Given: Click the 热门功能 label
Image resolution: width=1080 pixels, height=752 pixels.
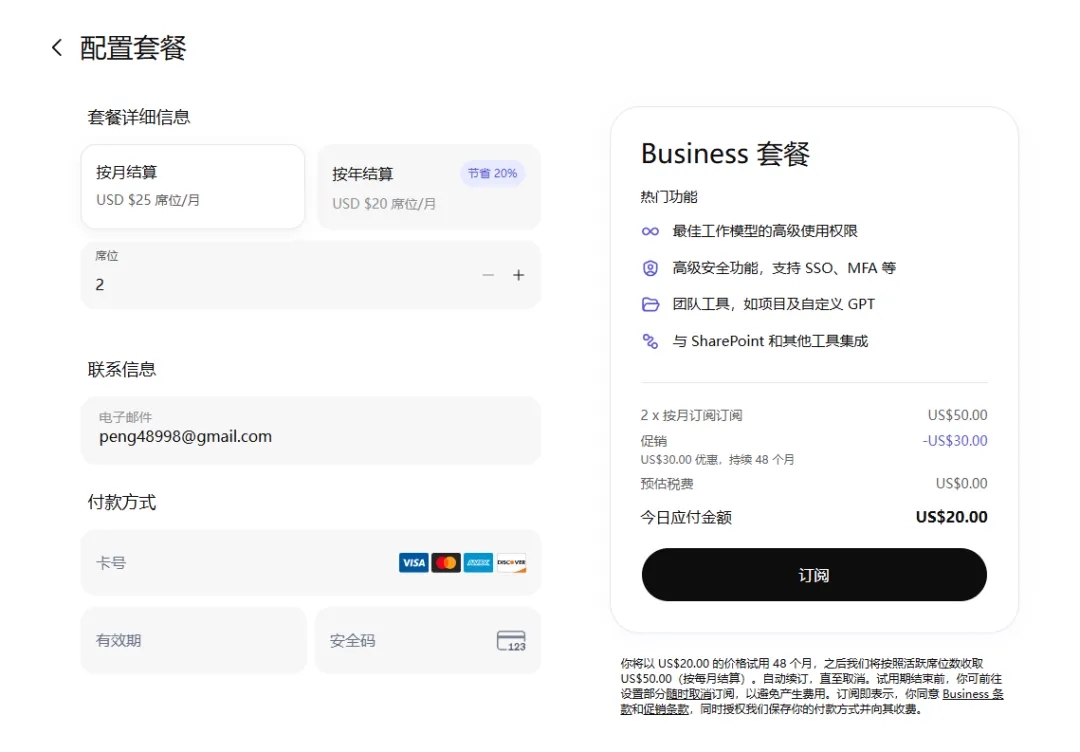Looking at the screenshot, I should (x=669, y=197).
